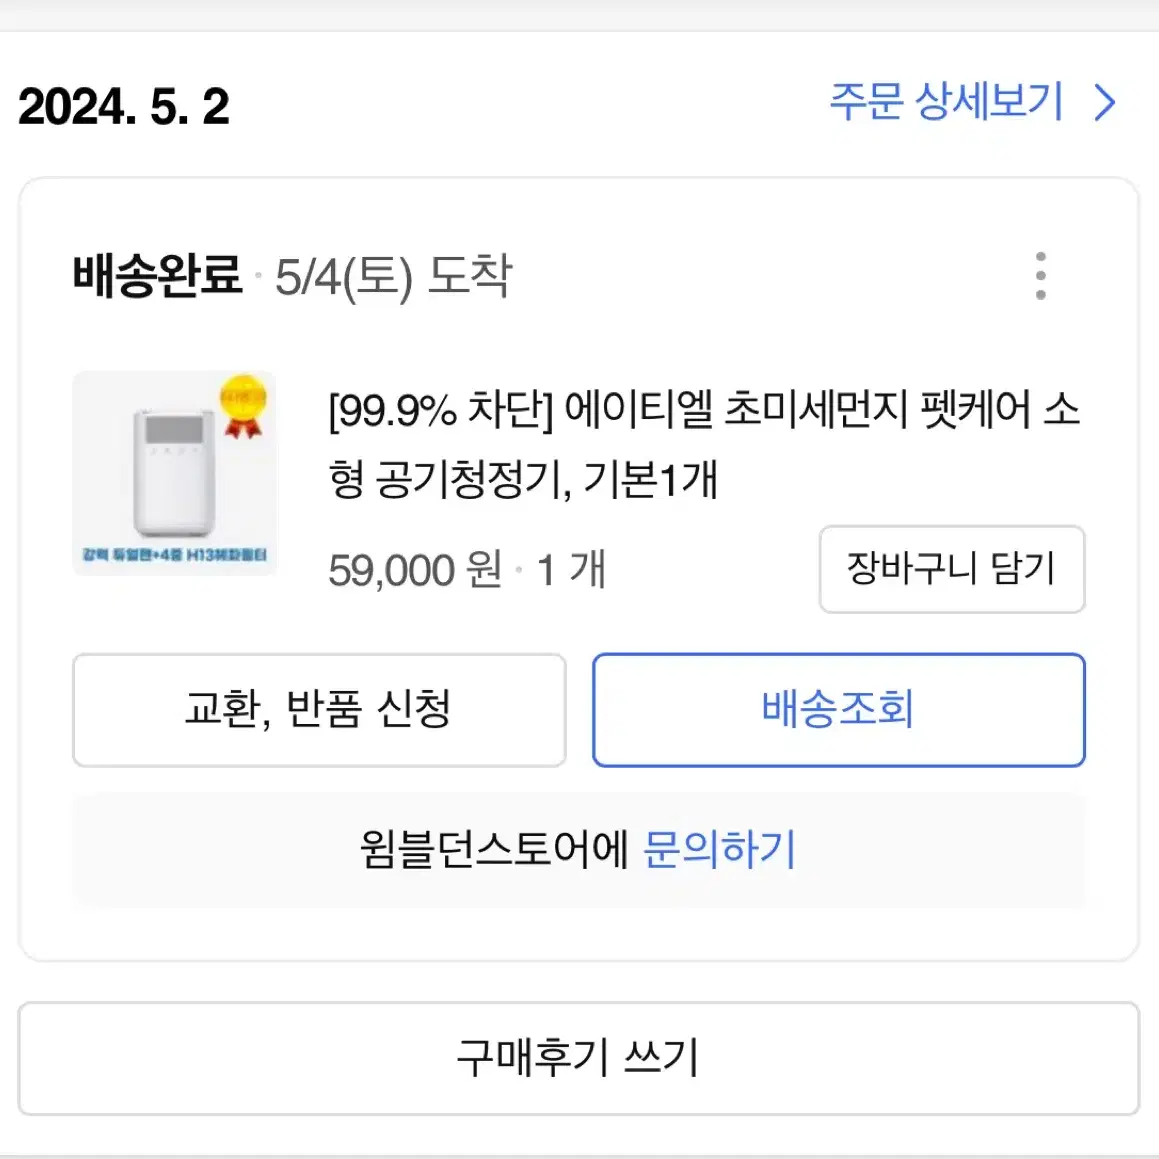1159x1159 pixels.
Task: Tap the 59,000 원 price text
Action: tap(415, 570)
